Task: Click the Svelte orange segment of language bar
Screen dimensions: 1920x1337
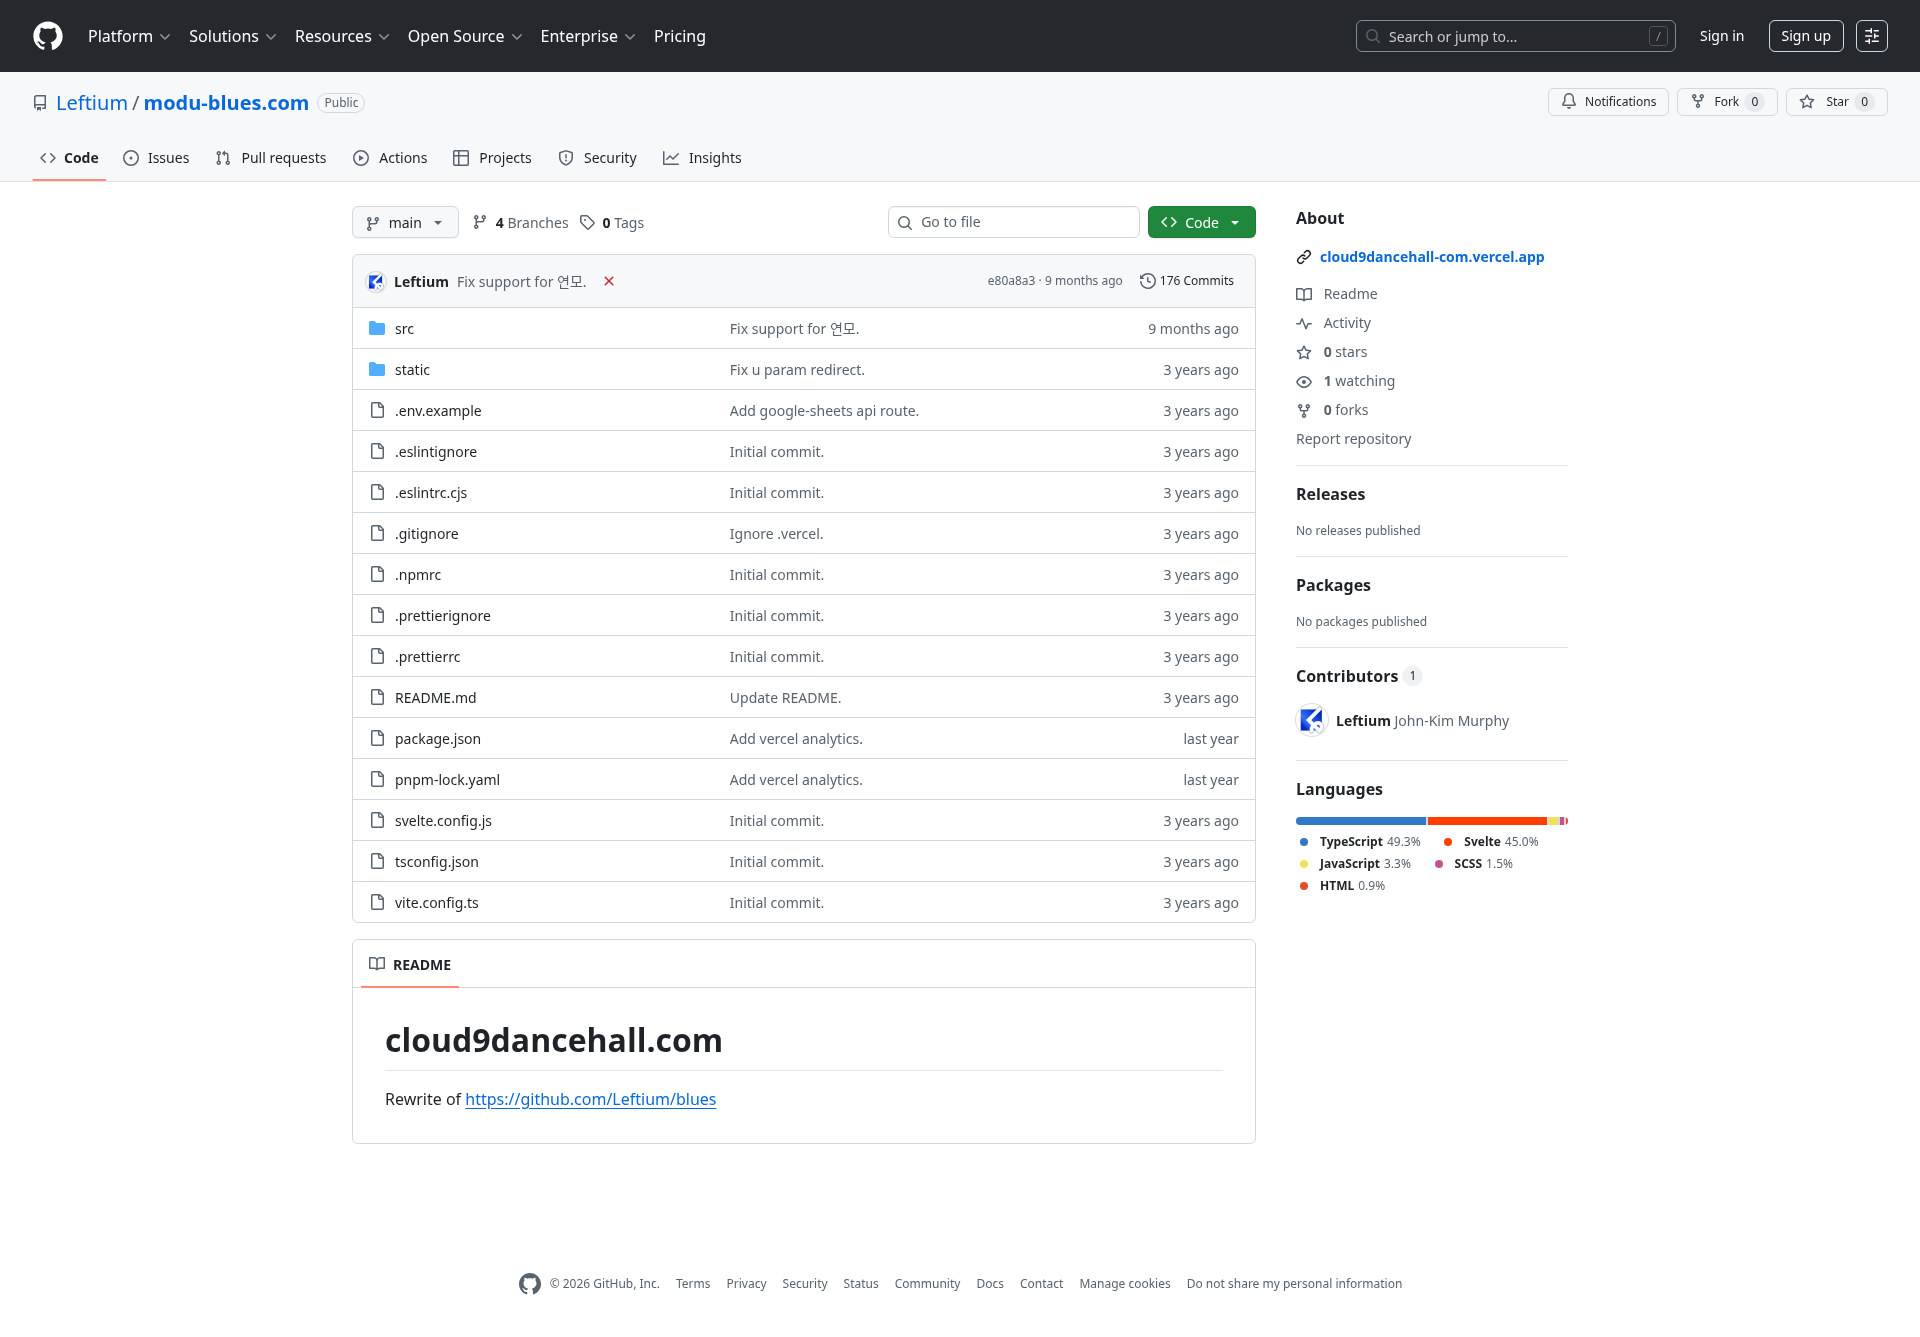Action: tap(1487, 821)
